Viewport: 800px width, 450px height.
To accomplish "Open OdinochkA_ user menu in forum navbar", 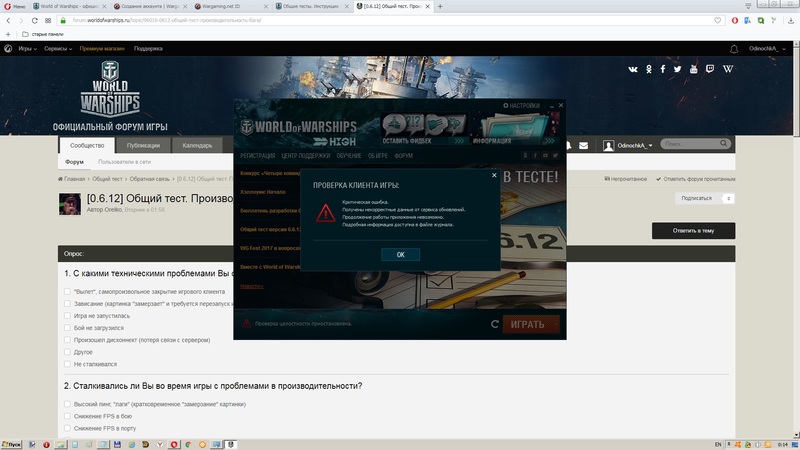I will tap(628, 146).
